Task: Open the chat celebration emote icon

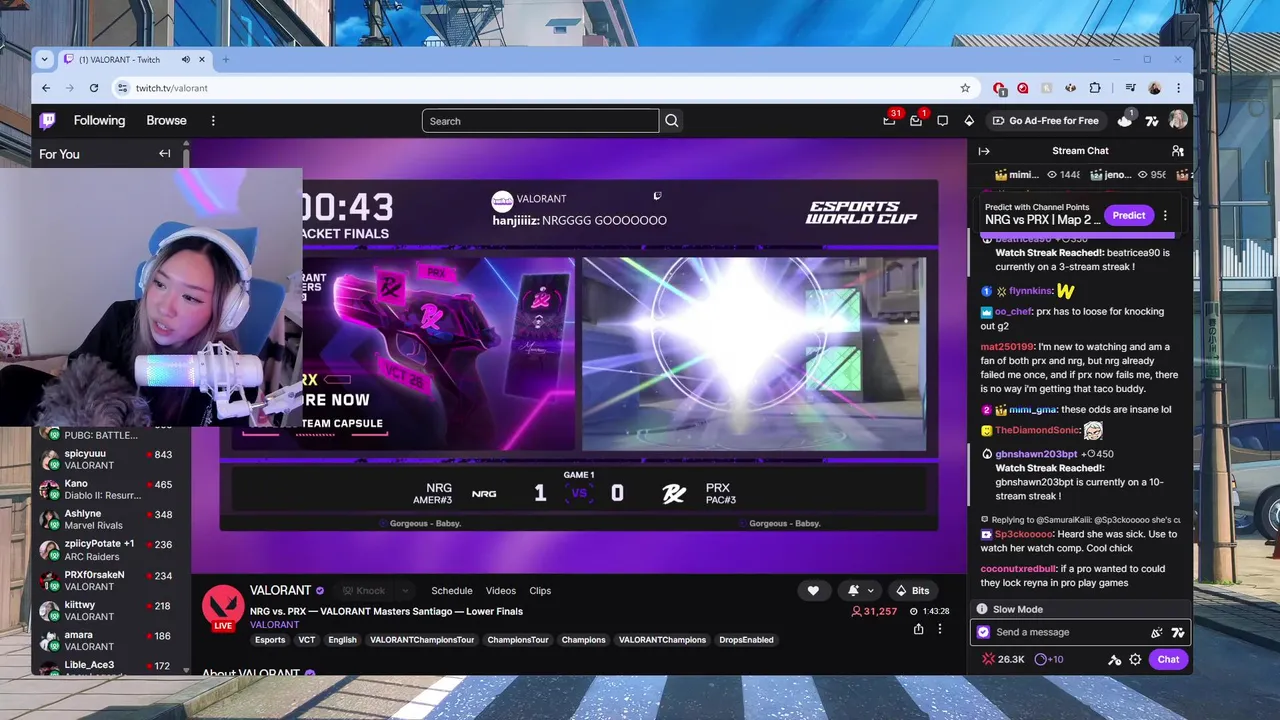Action: [1156, 632]
